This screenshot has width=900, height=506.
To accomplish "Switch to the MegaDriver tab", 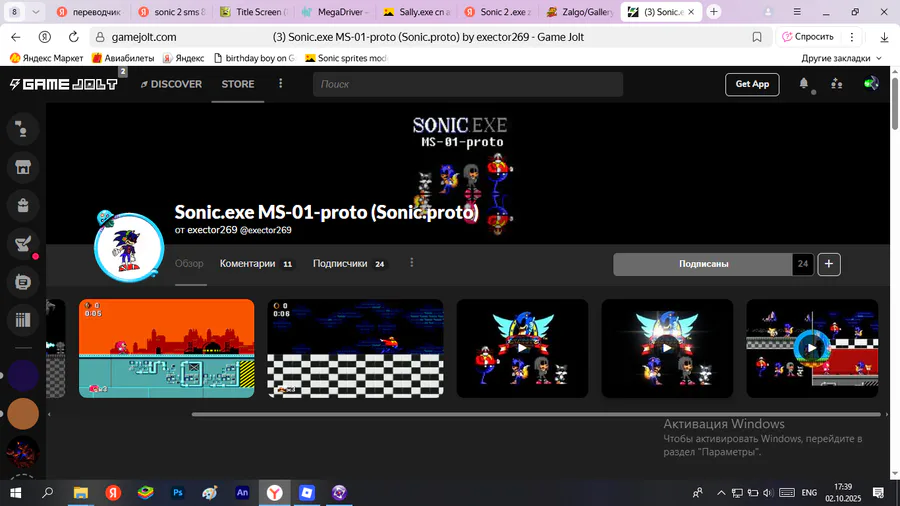I will pyautogui.click(x=335, y=11).
